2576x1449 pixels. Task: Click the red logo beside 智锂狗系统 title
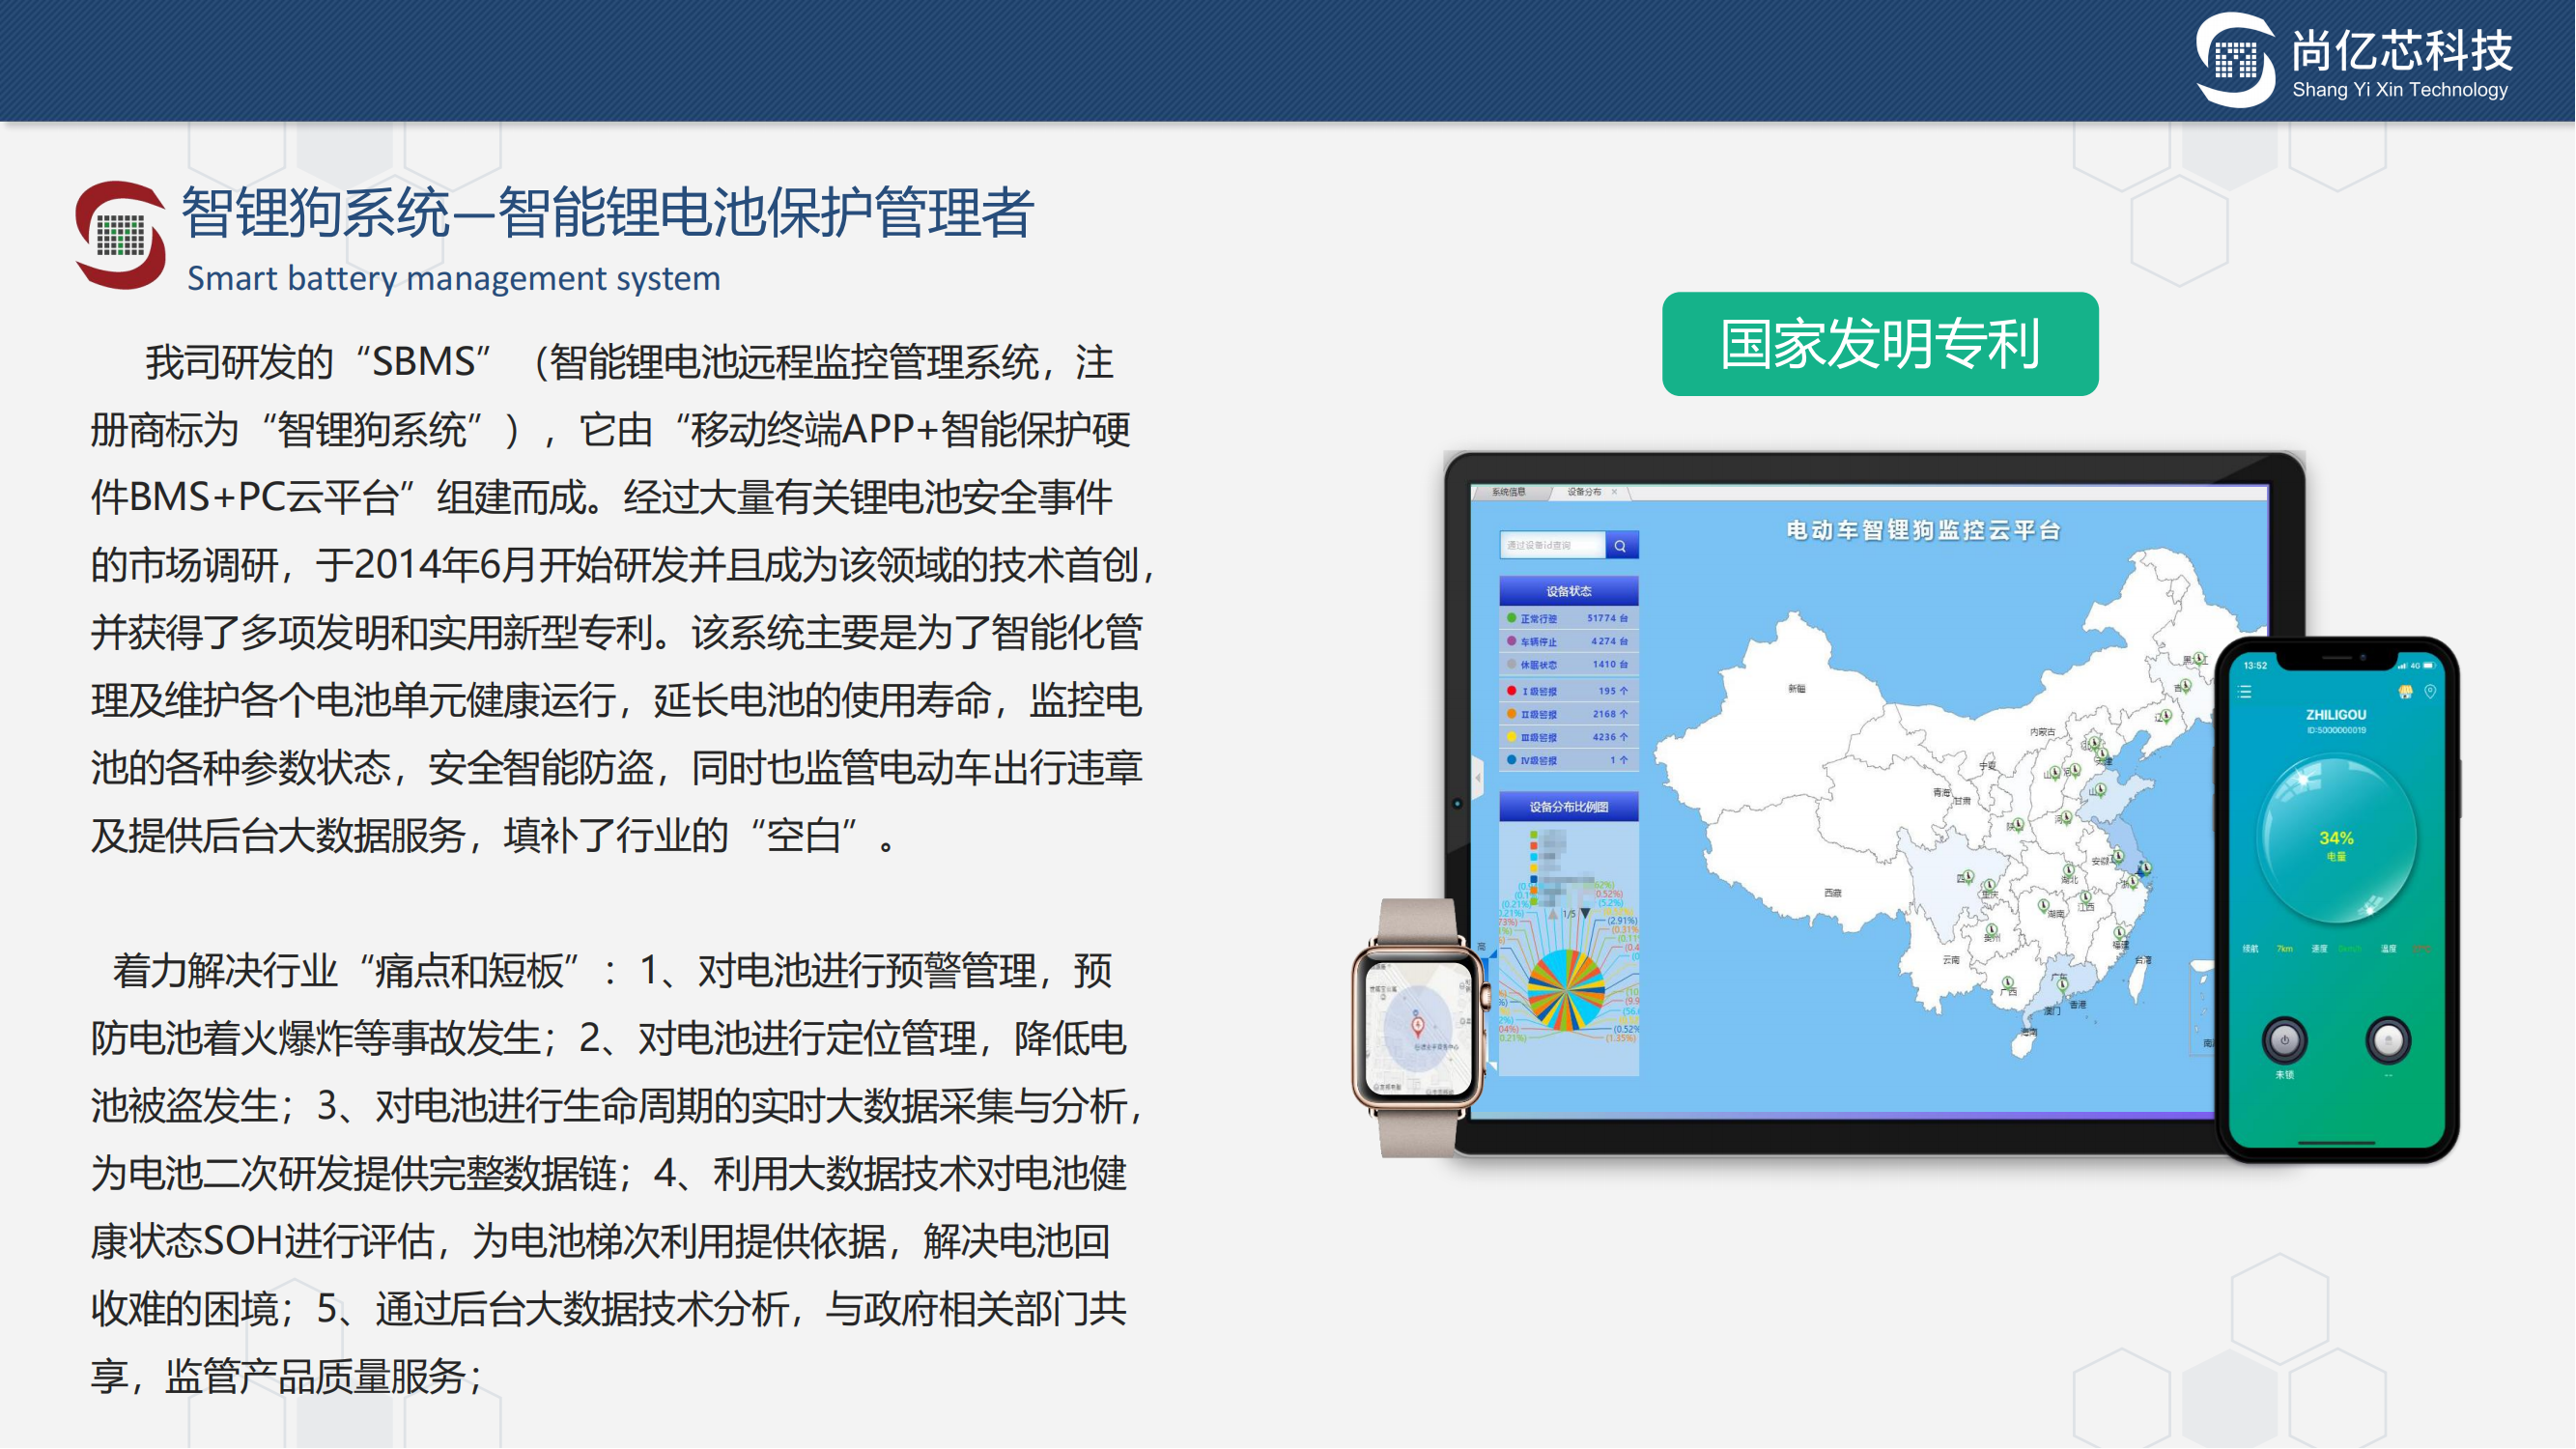coord(120,235)
